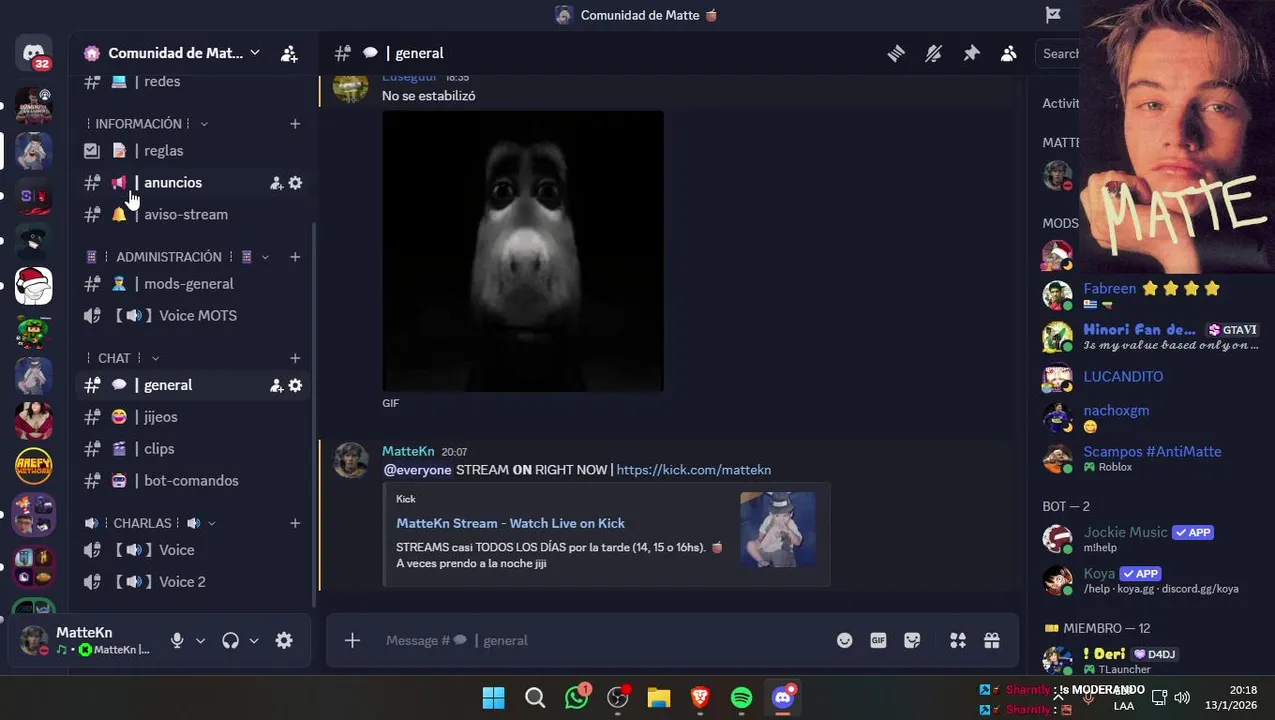Open the Inbox icon in title bar
The width and height of the screenshot is (1275, 720).
(x=1053, y=14)
